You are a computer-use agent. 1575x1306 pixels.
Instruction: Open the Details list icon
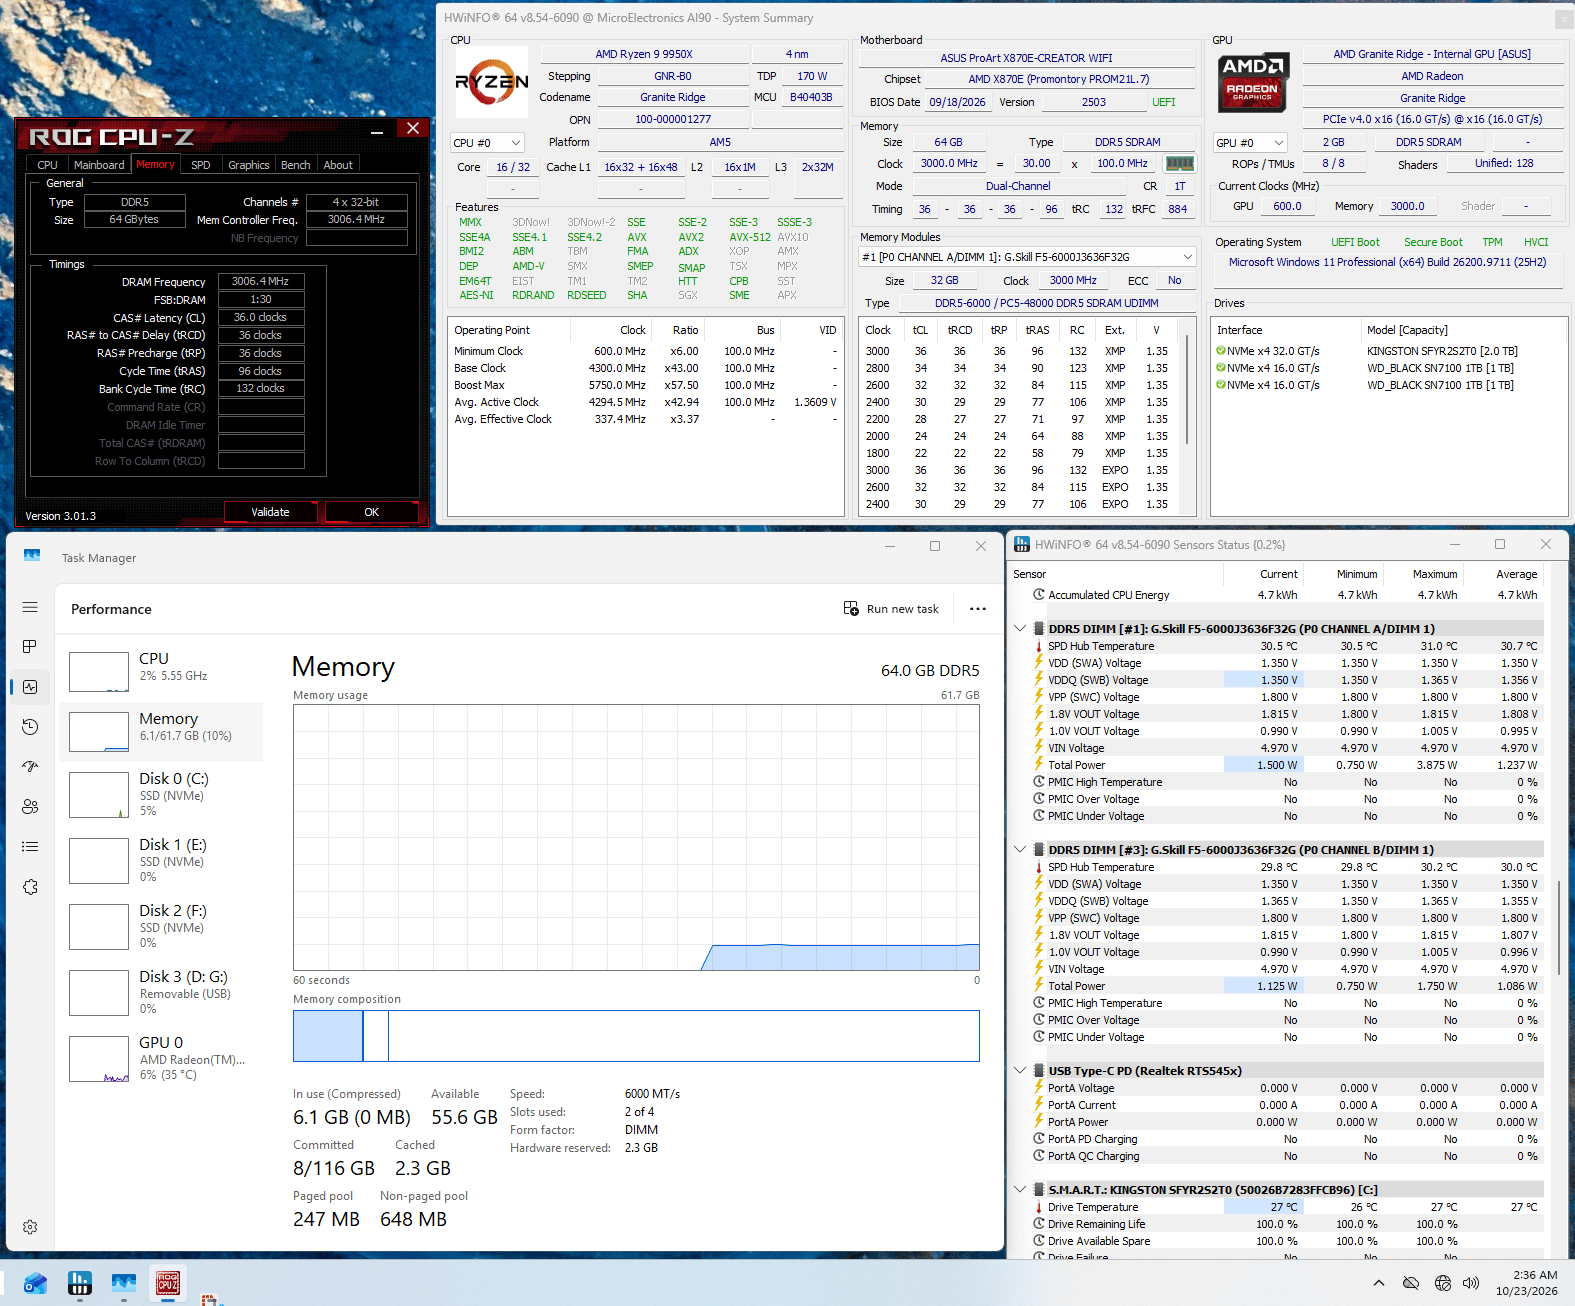30,847
